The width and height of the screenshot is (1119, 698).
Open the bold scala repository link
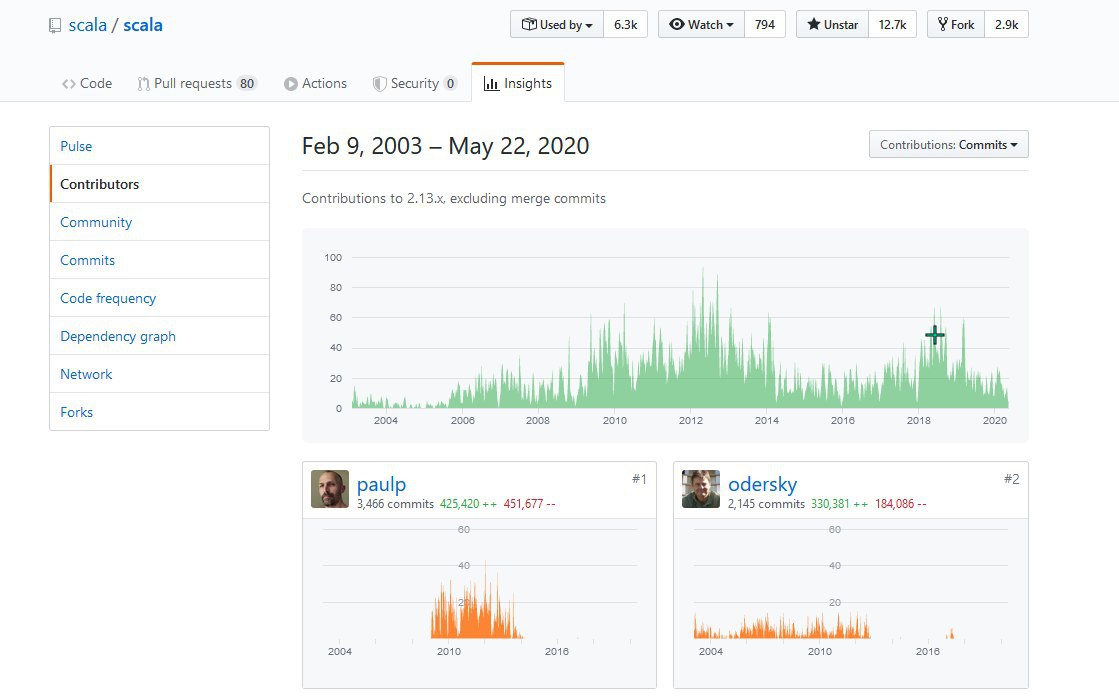(143, 25)
